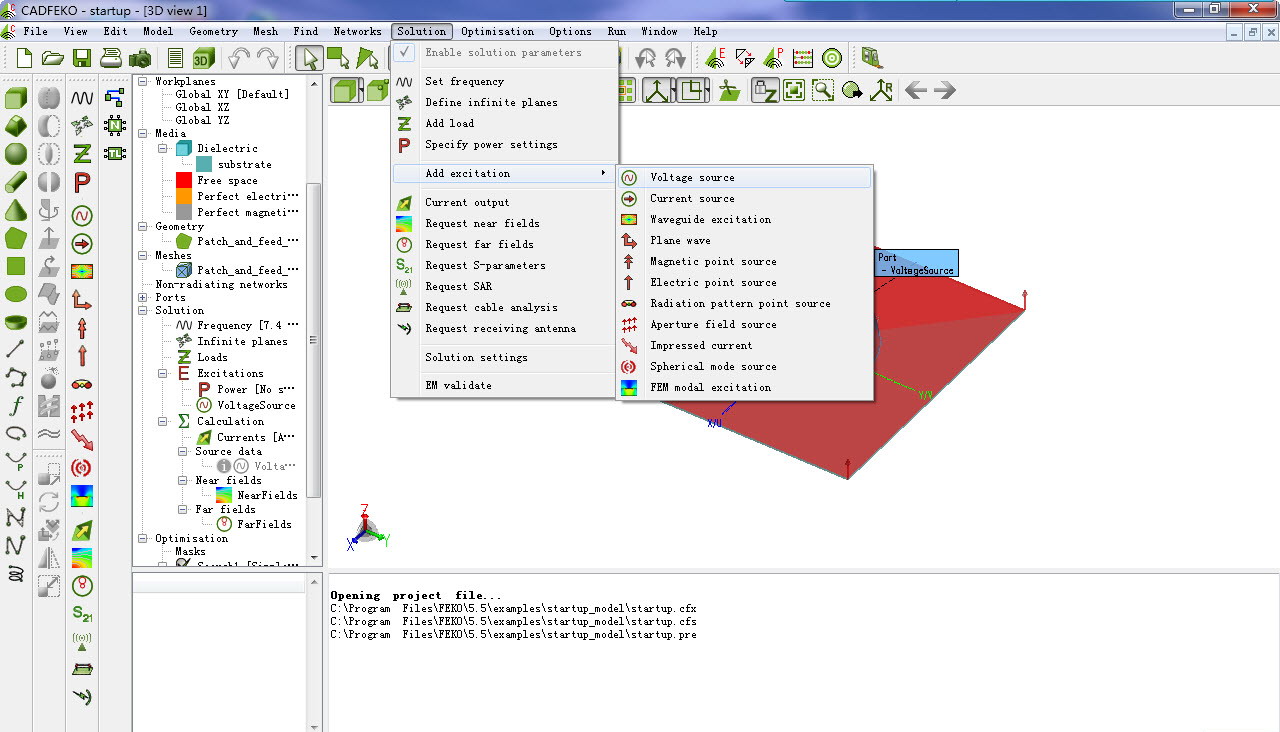Choose Solution settings menu entry

pyautogui.click(x=505, y=357)
